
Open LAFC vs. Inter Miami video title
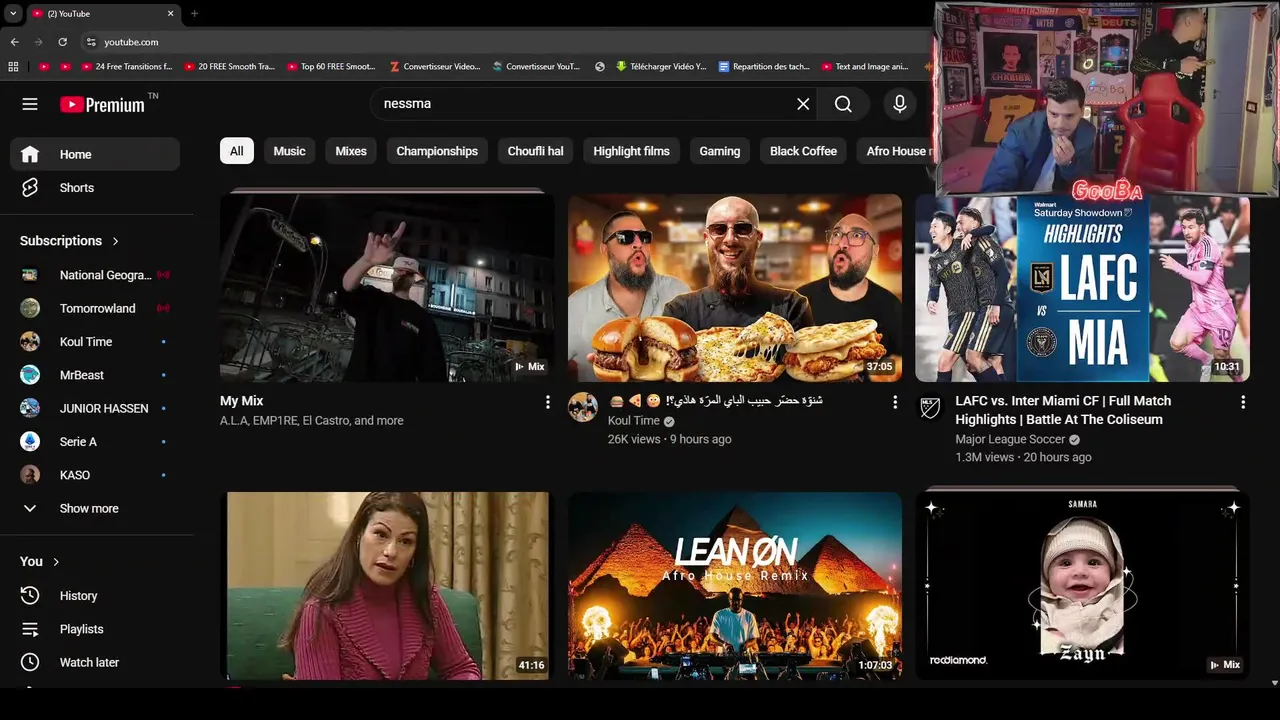[1063, 410]
